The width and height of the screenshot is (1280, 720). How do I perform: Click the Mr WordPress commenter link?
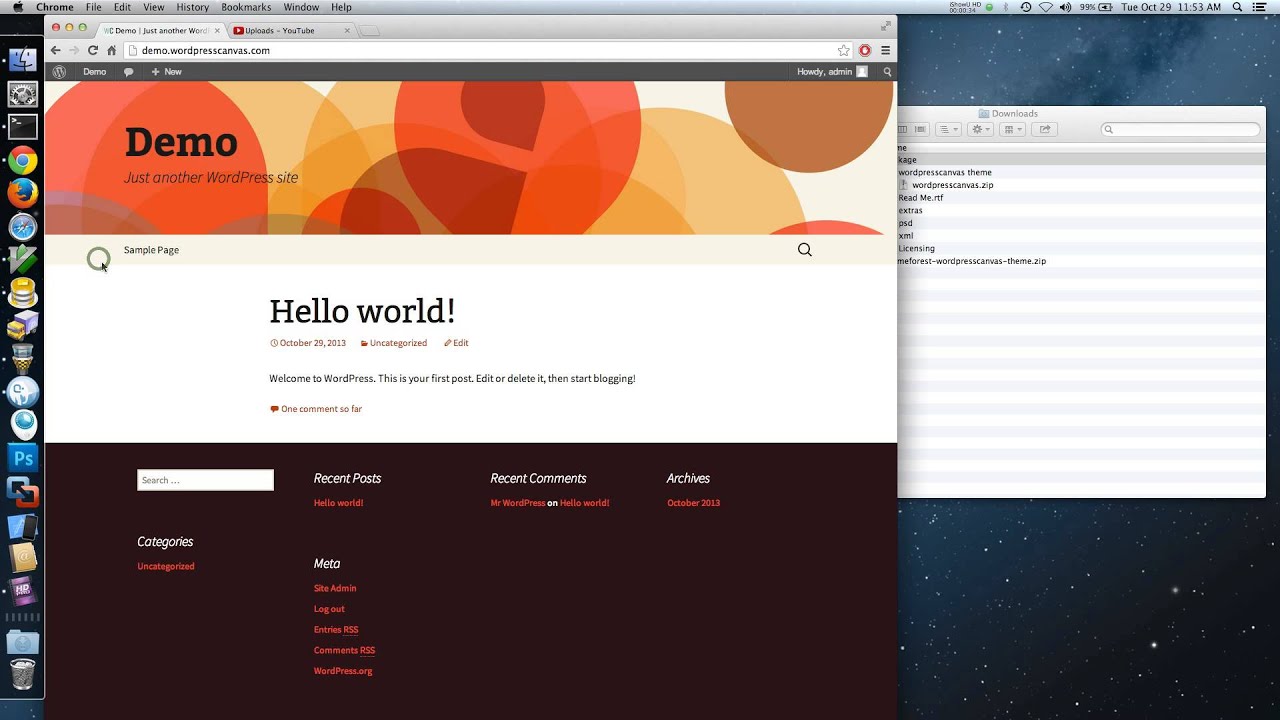click(x=518, y=503)
